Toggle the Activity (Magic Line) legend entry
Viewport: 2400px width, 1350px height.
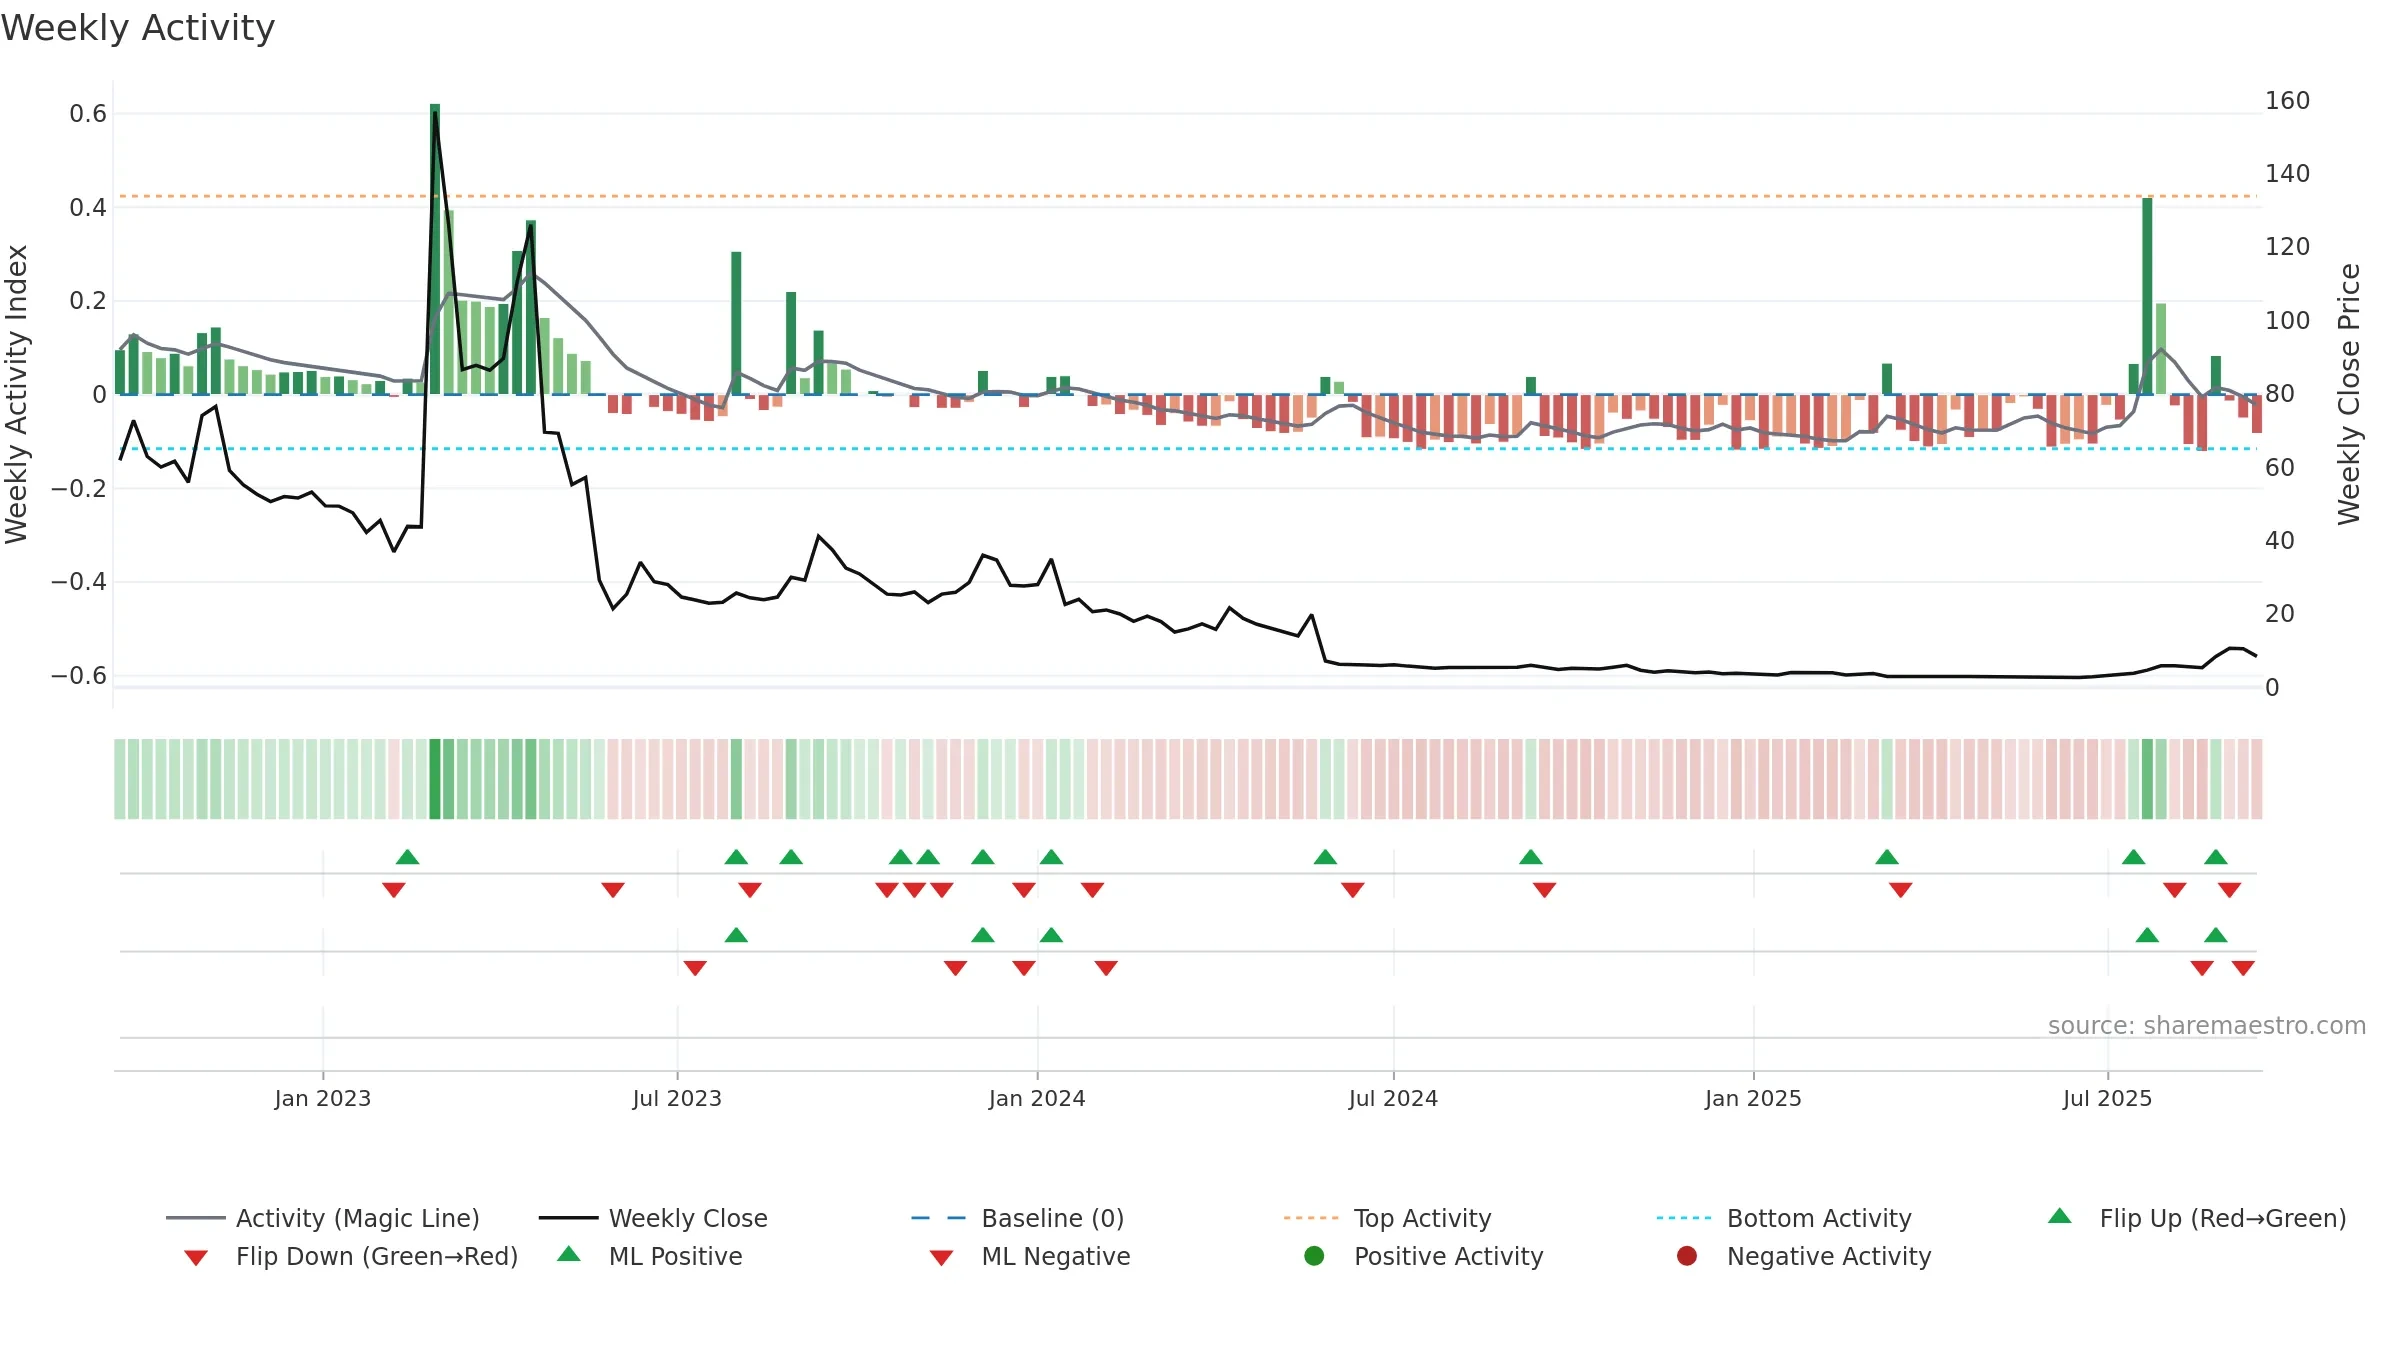(x=323, y=1218)
